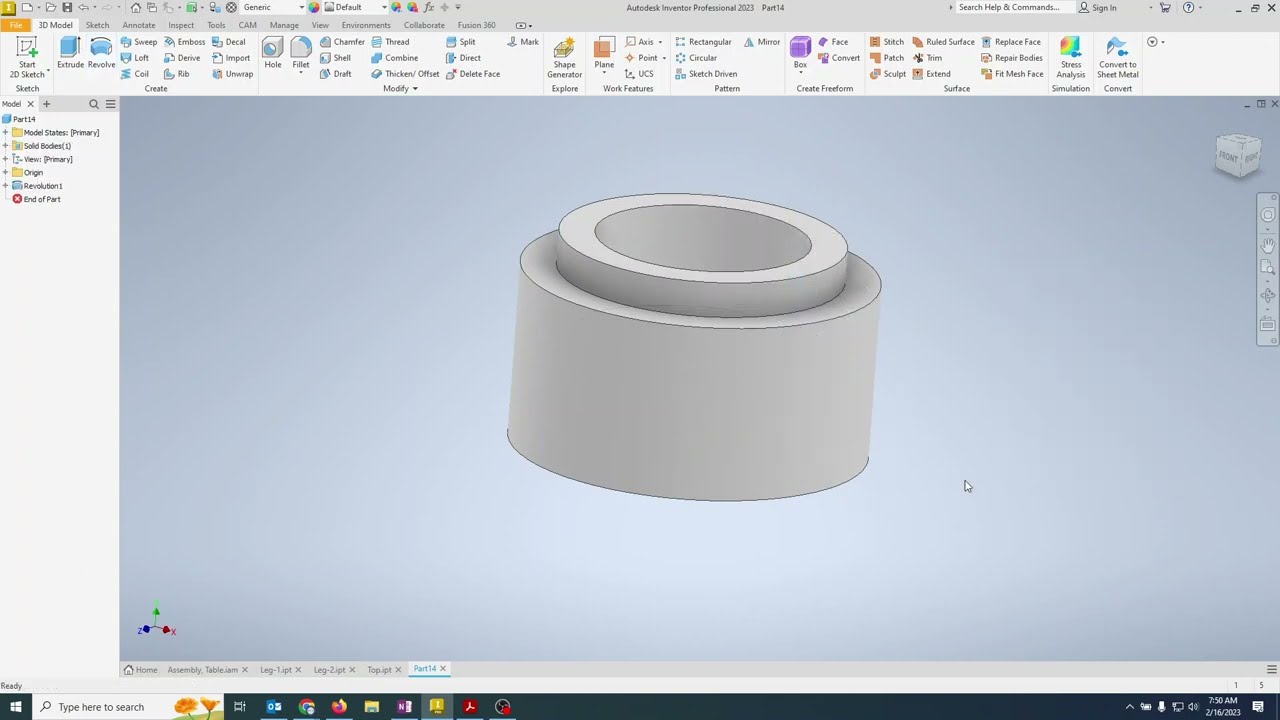Choose the Loft tool
Viewport: 1280px width, 720px height.
pyautogui.click(x=134, y=58)
